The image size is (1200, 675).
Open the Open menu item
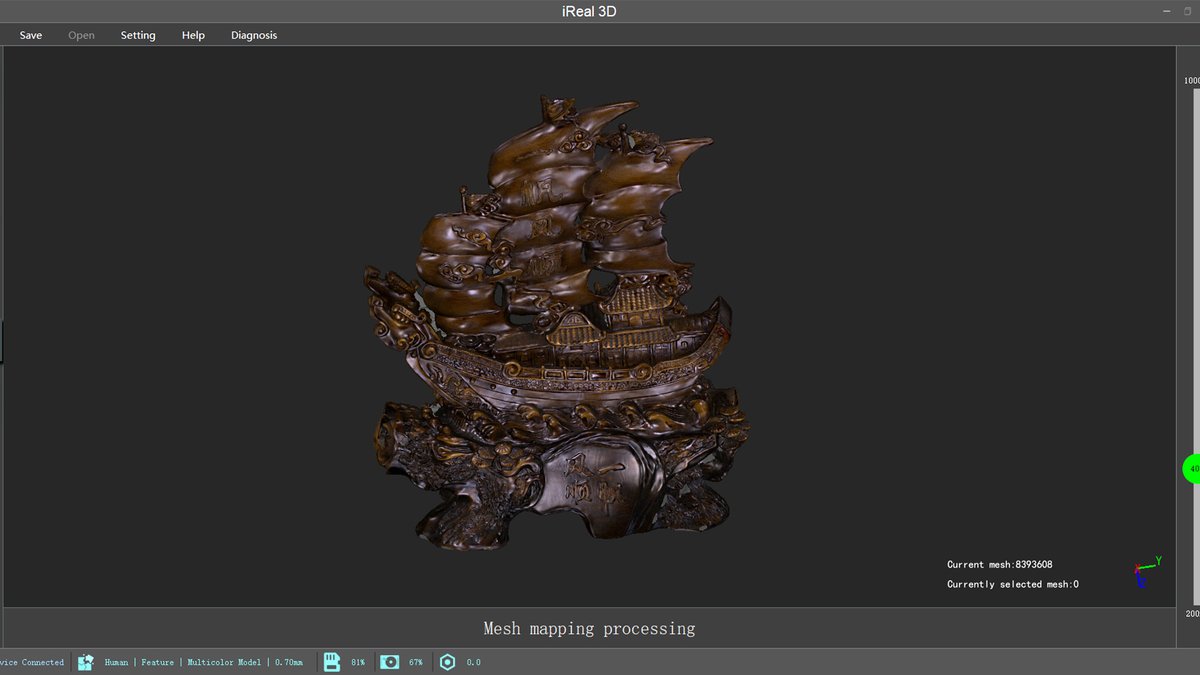tap(81, 35)
